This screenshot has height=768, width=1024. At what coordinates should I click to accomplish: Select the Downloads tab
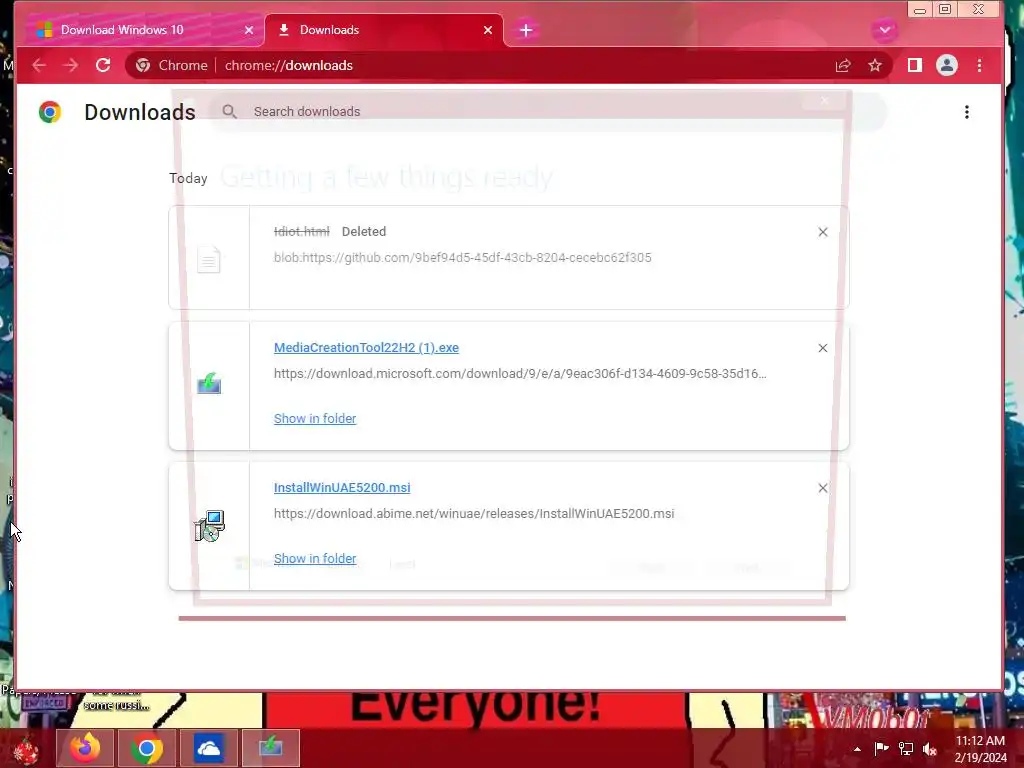pyautogui.click(x=384, y=30)
